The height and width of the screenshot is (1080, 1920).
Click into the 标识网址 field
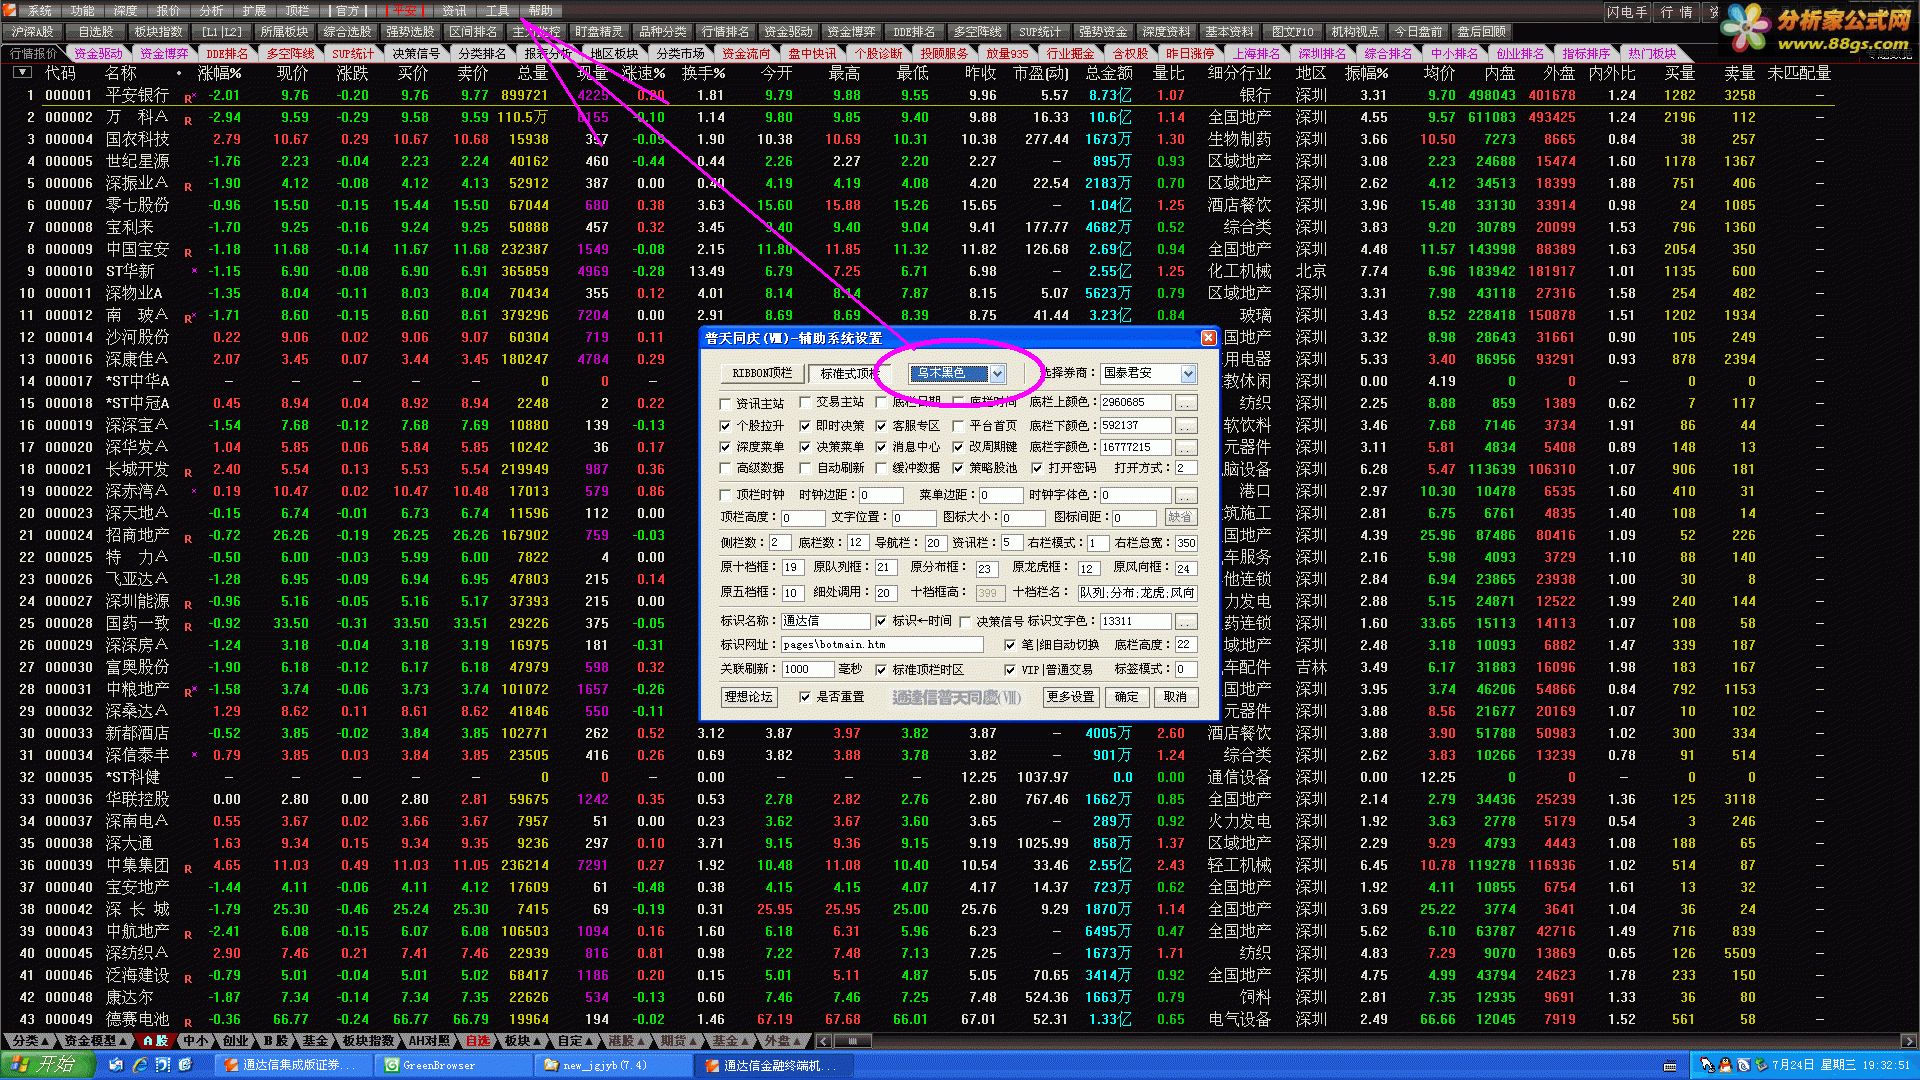880,645
